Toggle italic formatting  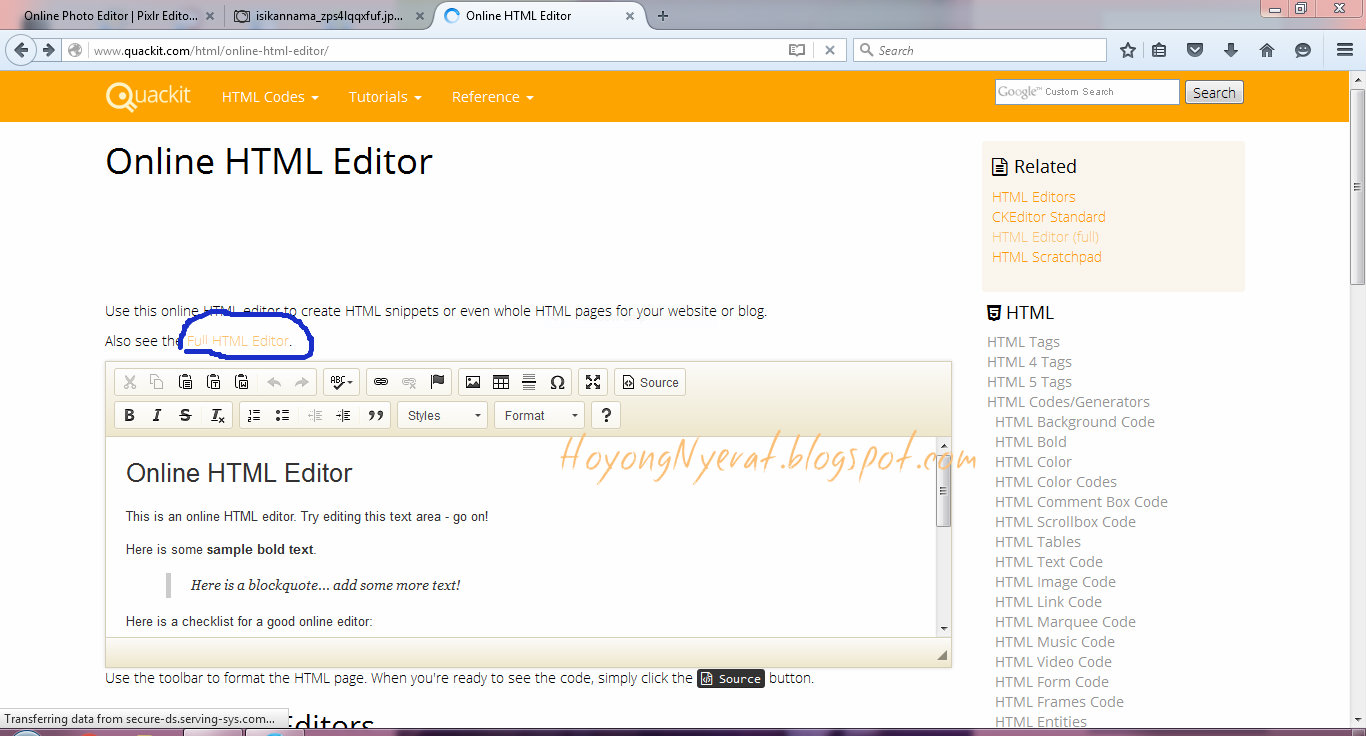[x=157, y=414]
